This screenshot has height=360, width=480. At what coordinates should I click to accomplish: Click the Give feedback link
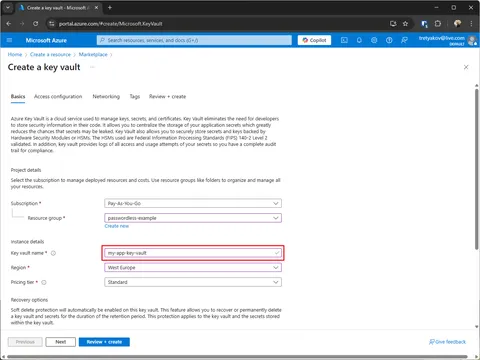click(447, 342)
